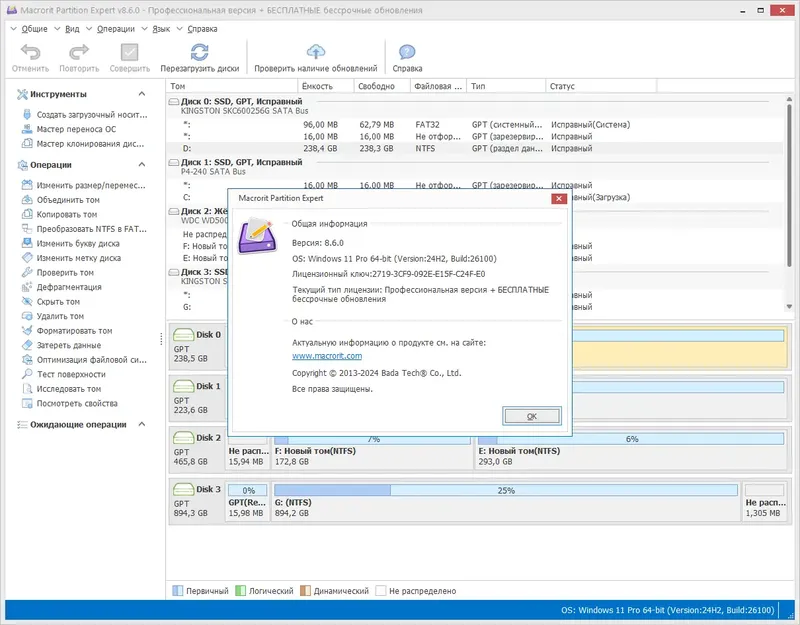The height and width of the screenshot is (625, 800).
Task: Sort by the Емкость column header
Action: coord(326,86)
